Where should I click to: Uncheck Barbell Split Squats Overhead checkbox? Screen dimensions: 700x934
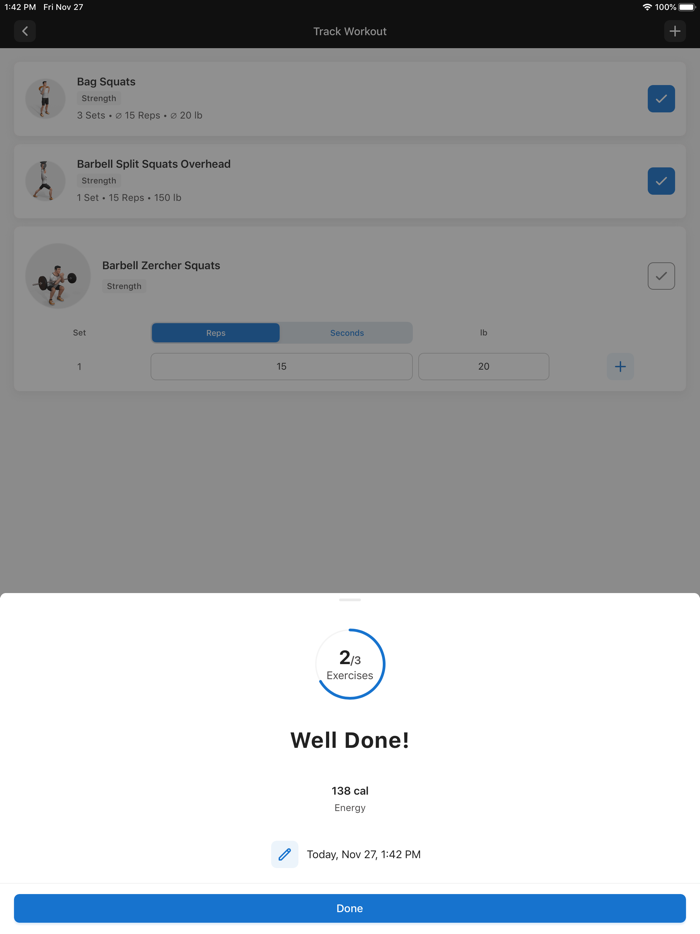[x=661, y=181]
